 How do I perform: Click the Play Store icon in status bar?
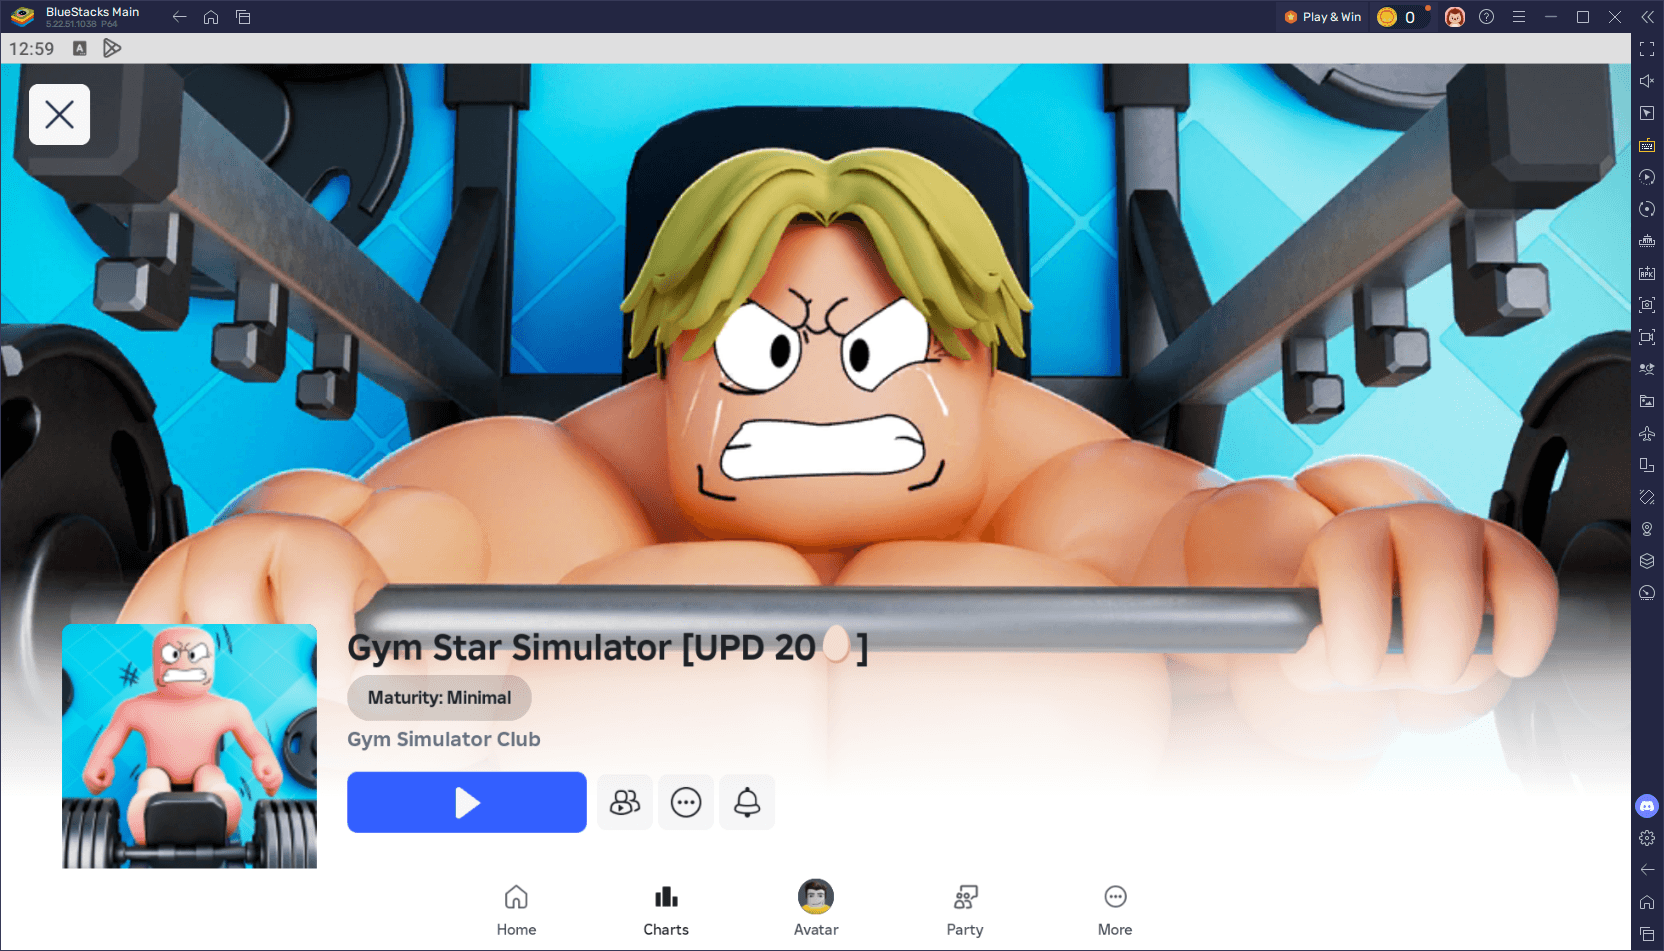112,48
